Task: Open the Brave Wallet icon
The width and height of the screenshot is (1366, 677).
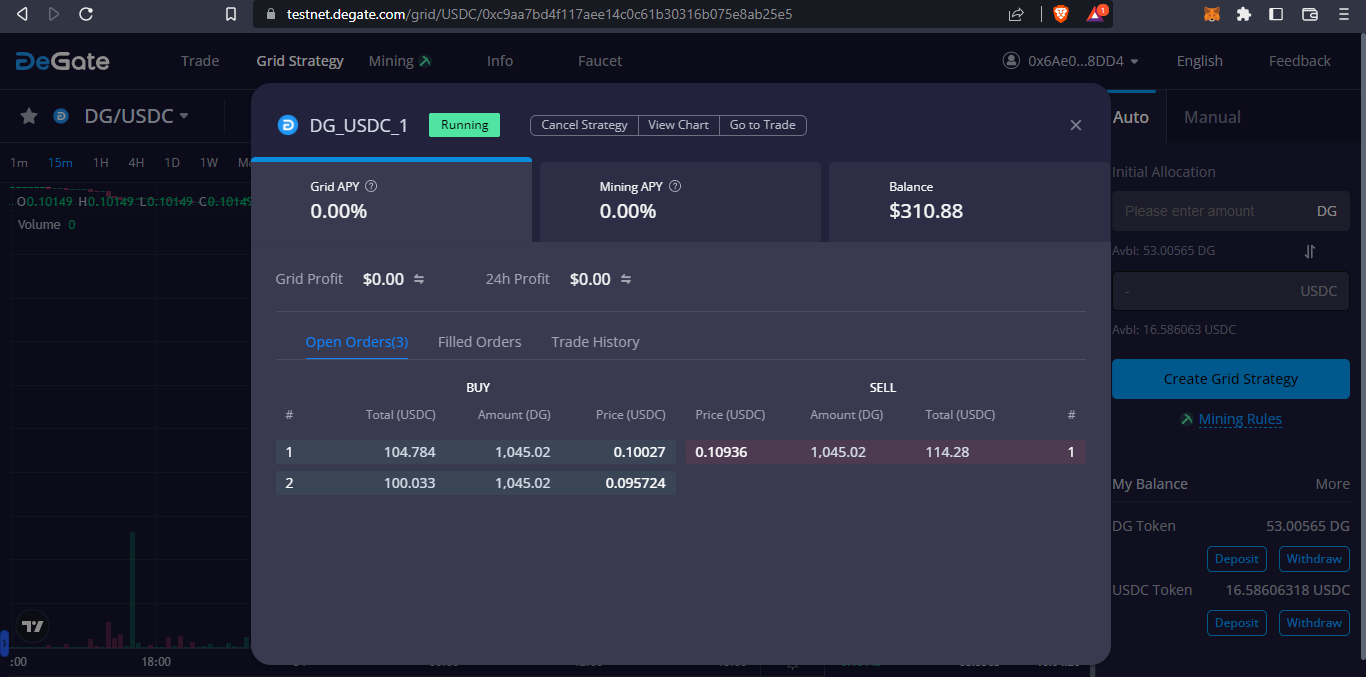Action: click(1310, 14)
